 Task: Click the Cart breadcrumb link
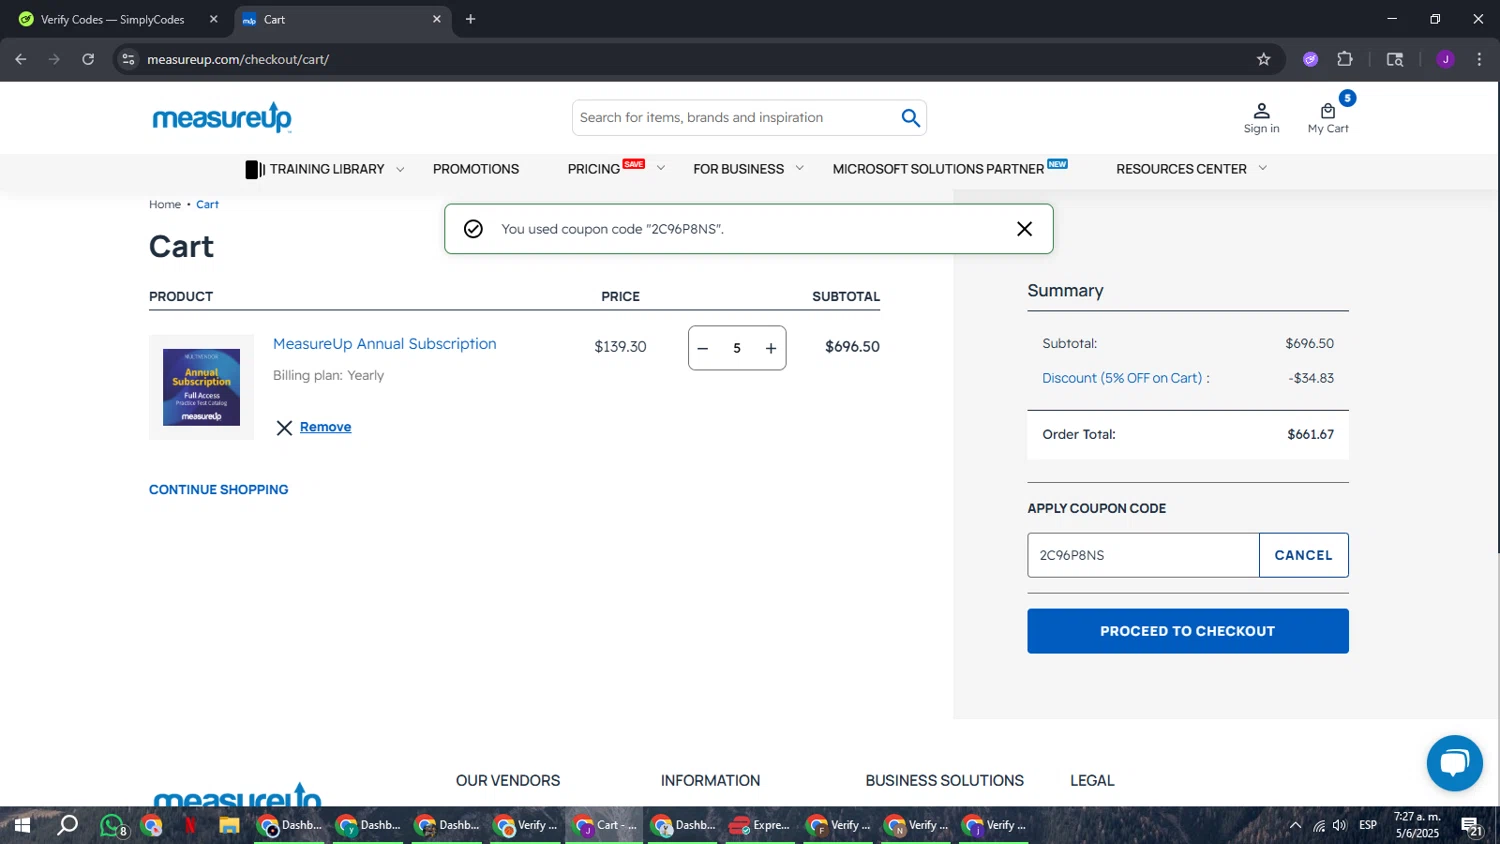(207, 204)
